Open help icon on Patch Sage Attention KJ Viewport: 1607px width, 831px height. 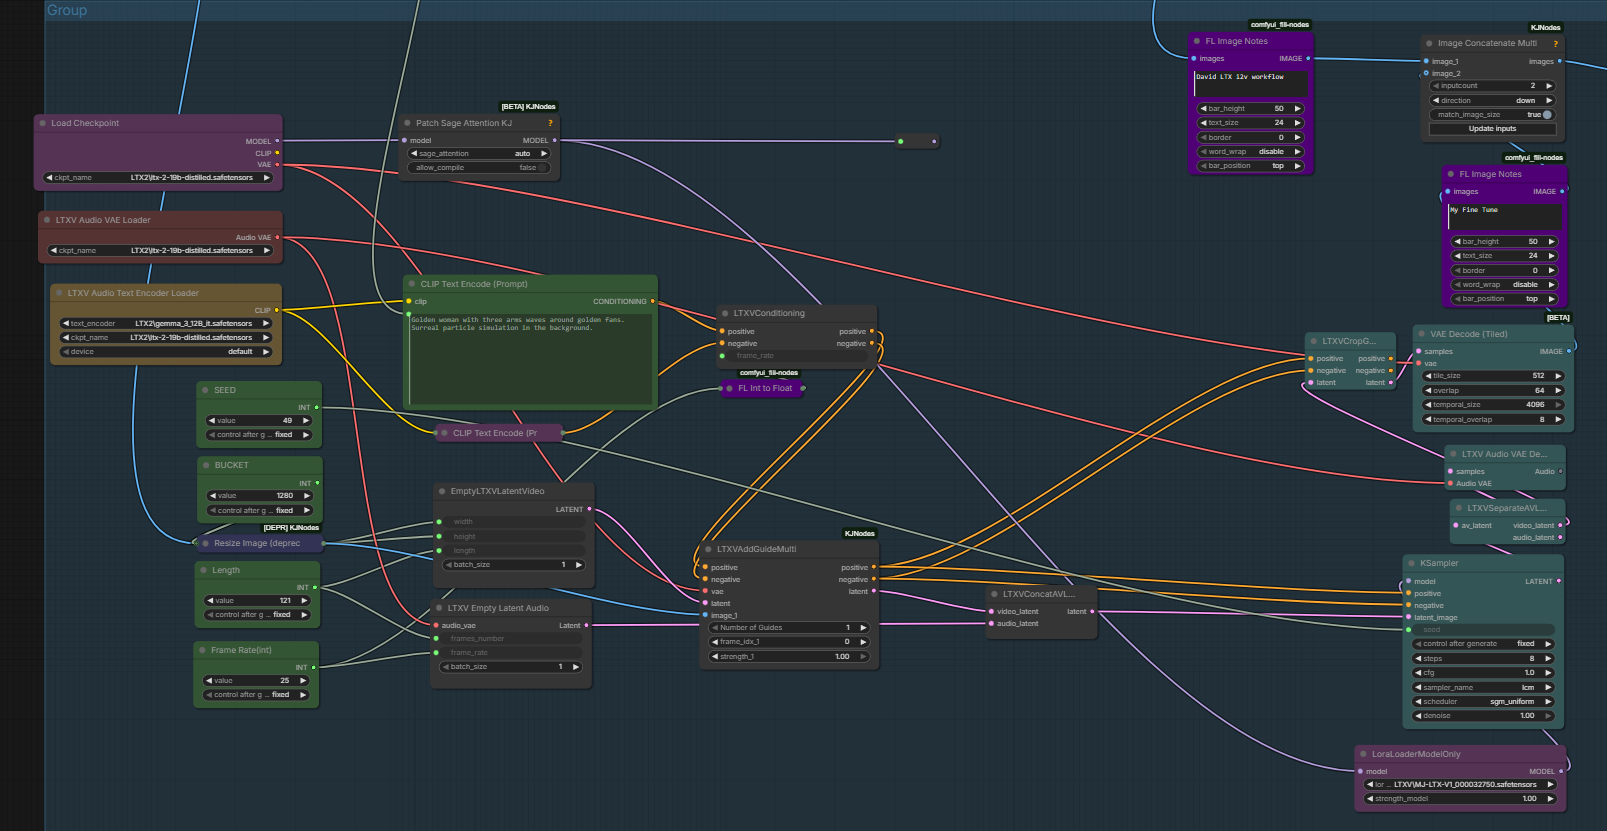550,123
